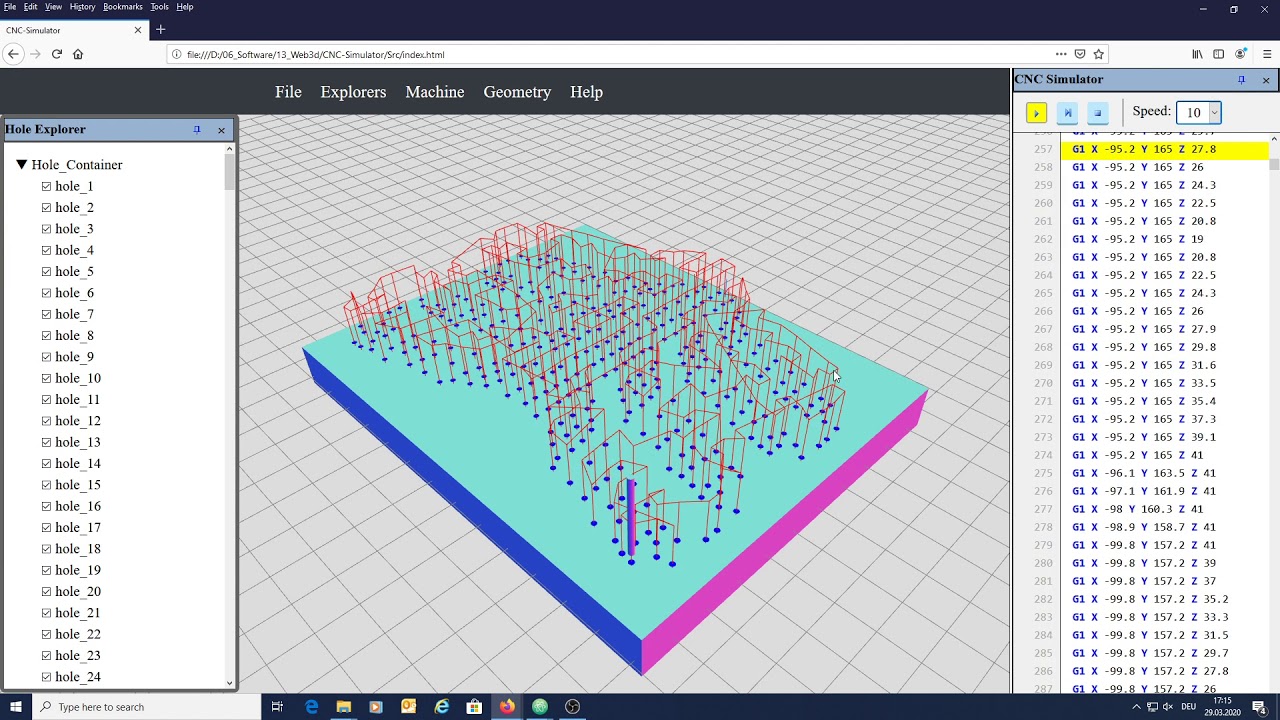Open Firefox Bookmarks menu
Screen dimensions: 1280x720
click(123, 7)
